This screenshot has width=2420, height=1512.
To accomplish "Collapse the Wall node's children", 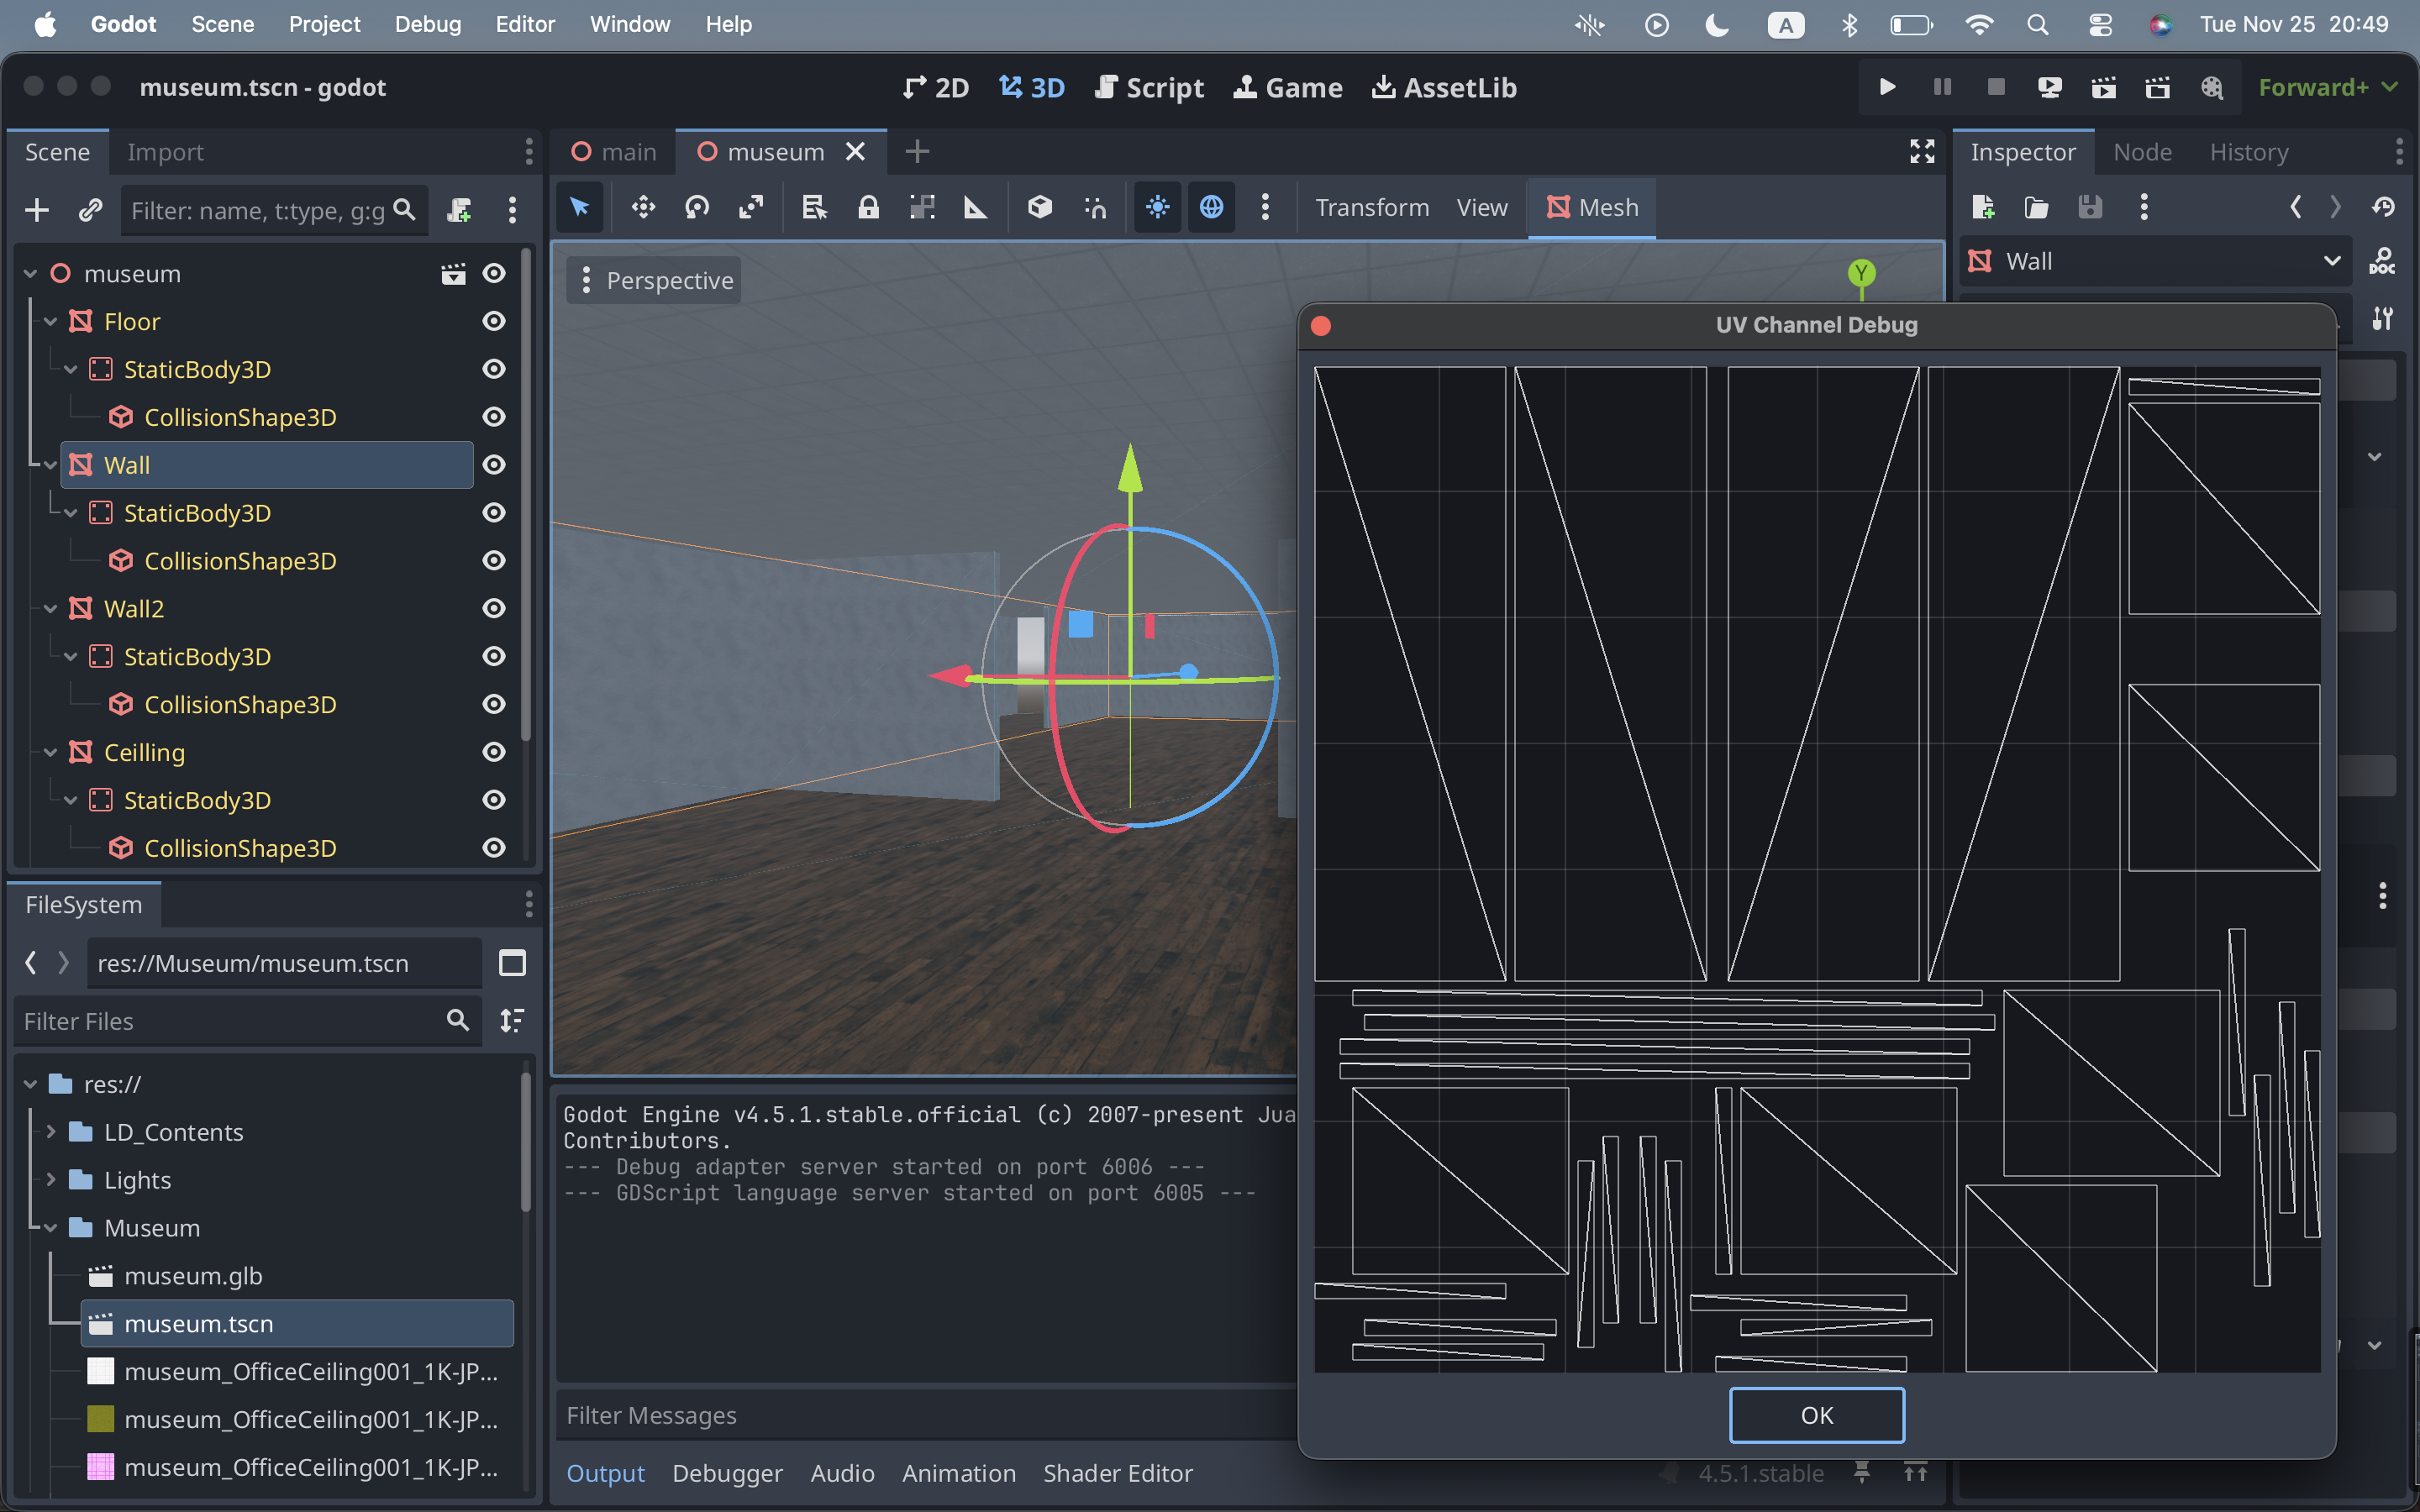I will tap(50, 464).
